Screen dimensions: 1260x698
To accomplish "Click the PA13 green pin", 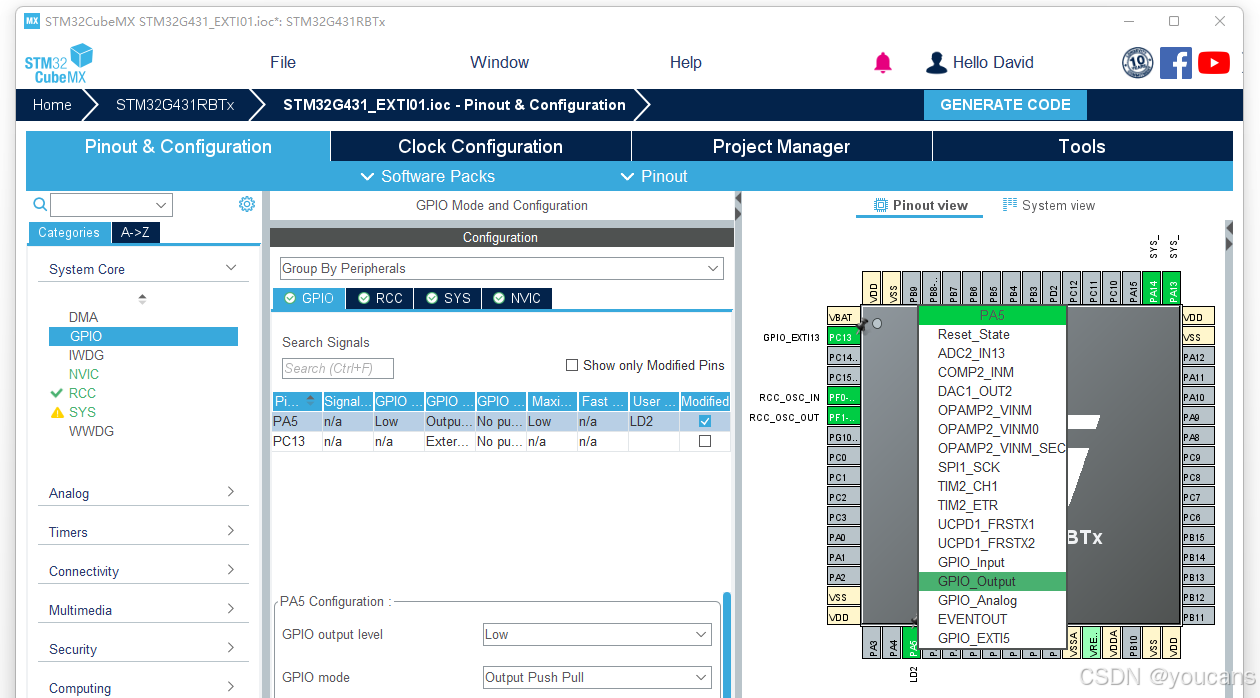I will point(1172,286).
